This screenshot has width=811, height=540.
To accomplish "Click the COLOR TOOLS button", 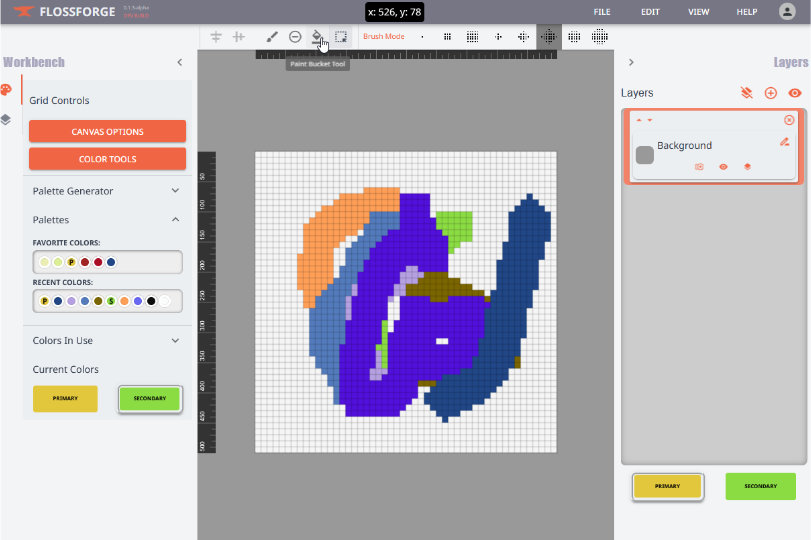I will click(107, 159).
